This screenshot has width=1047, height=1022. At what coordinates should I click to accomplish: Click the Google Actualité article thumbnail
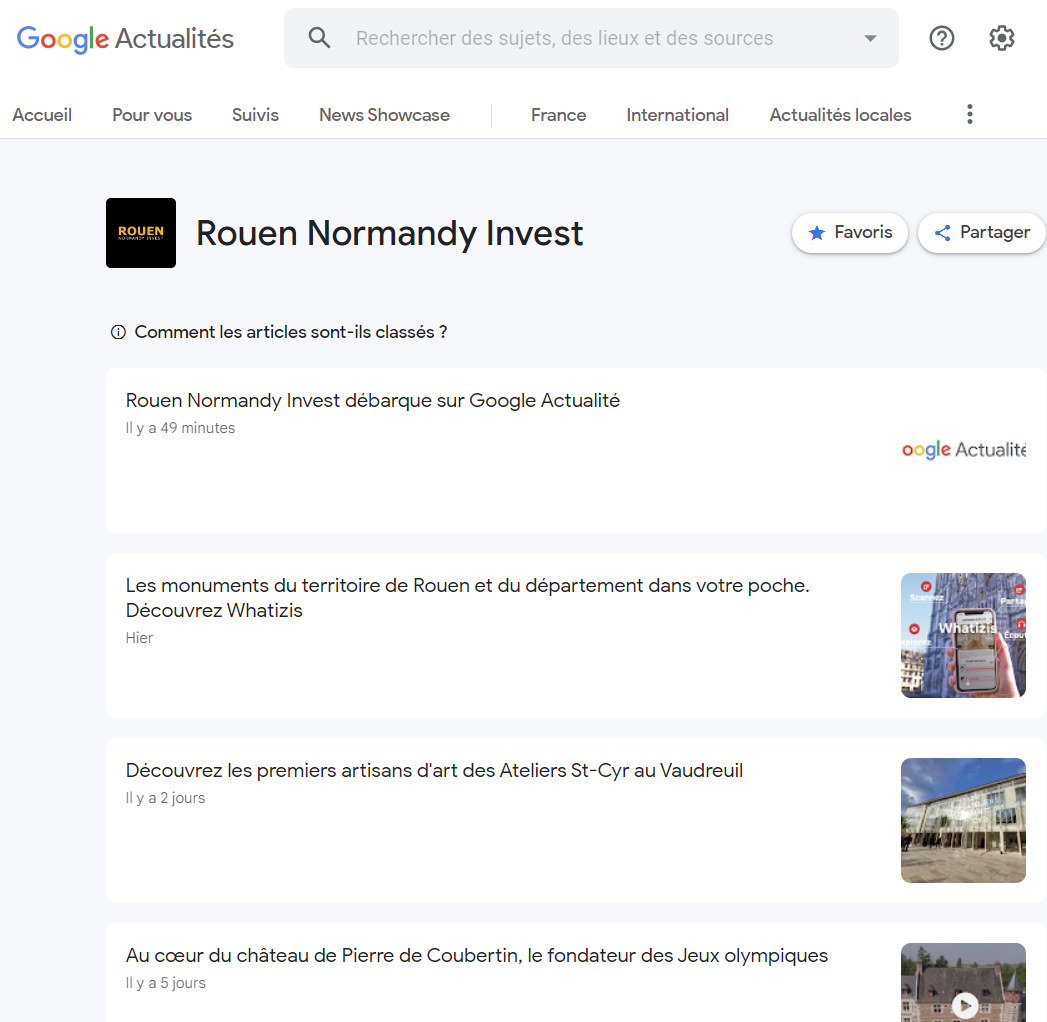964,450
